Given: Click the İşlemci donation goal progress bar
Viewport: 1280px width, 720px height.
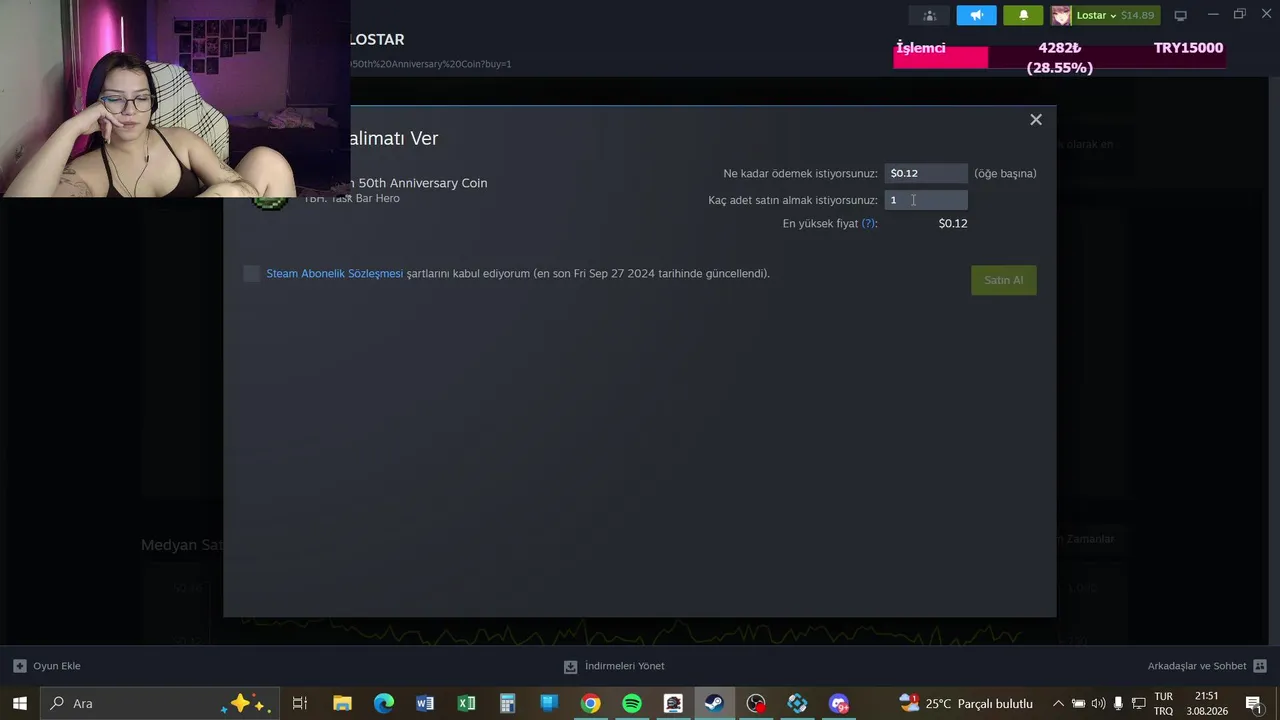Looking at the screenshot, I should 1059,57.
